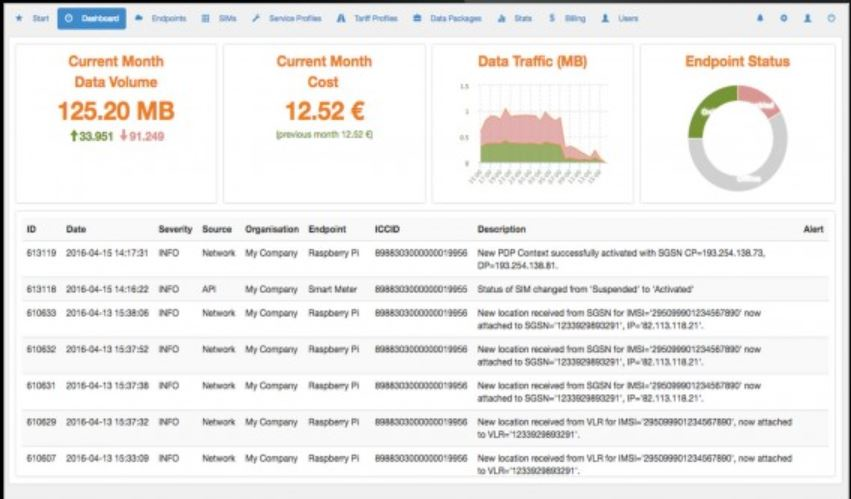This screenshot has width=851, height=499.
Task: Click the SIM status changed description
Action: pos(585,289)
